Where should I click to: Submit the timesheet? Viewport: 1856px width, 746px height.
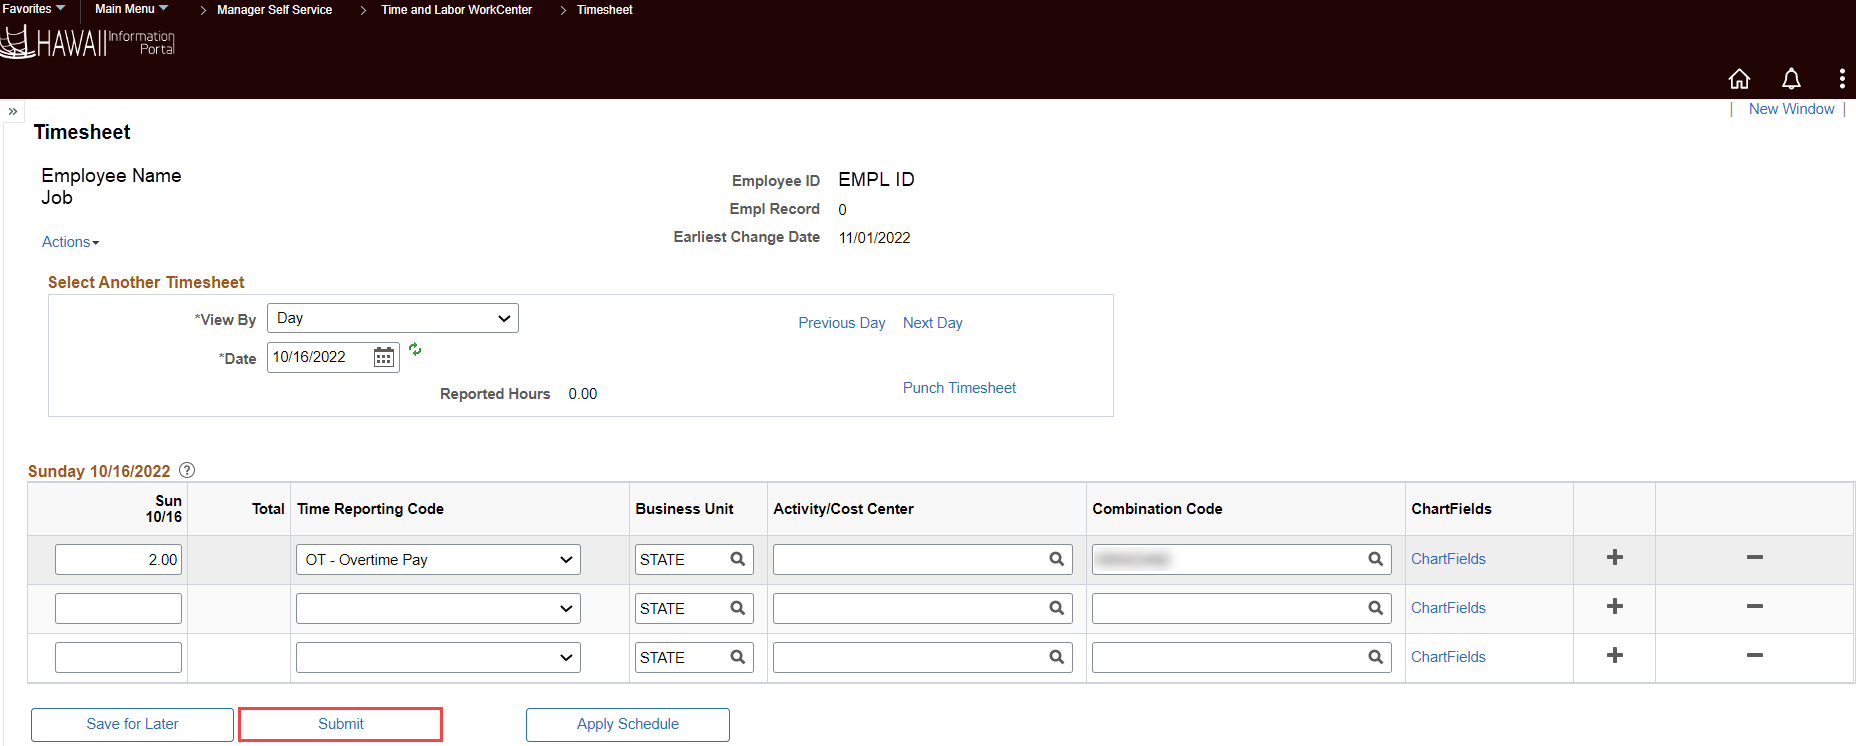[x=340, y=724]
